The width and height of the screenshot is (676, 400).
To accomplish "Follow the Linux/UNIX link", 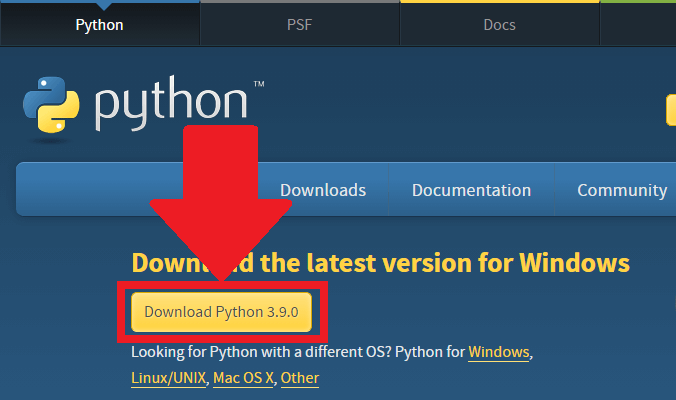I will pos(169,378).
